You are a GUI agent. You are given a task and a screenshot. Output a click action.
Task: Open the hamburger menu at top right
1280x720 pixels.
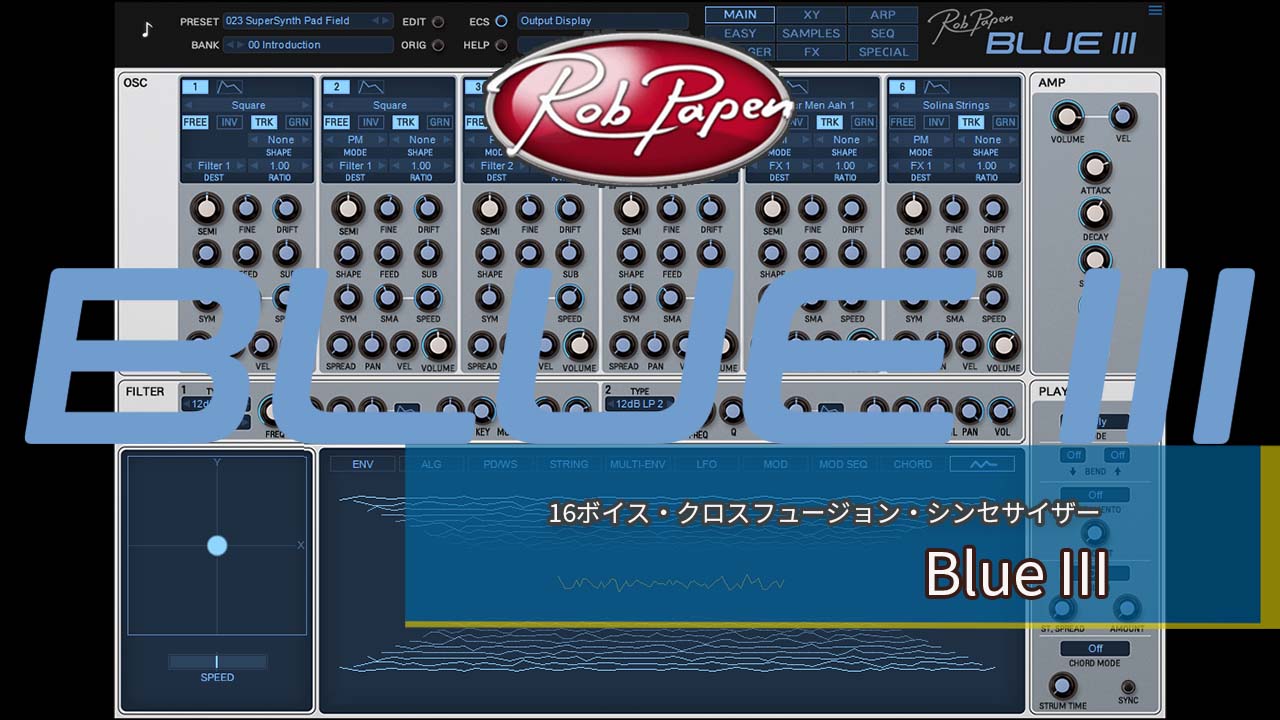(x=1155, y=11)
